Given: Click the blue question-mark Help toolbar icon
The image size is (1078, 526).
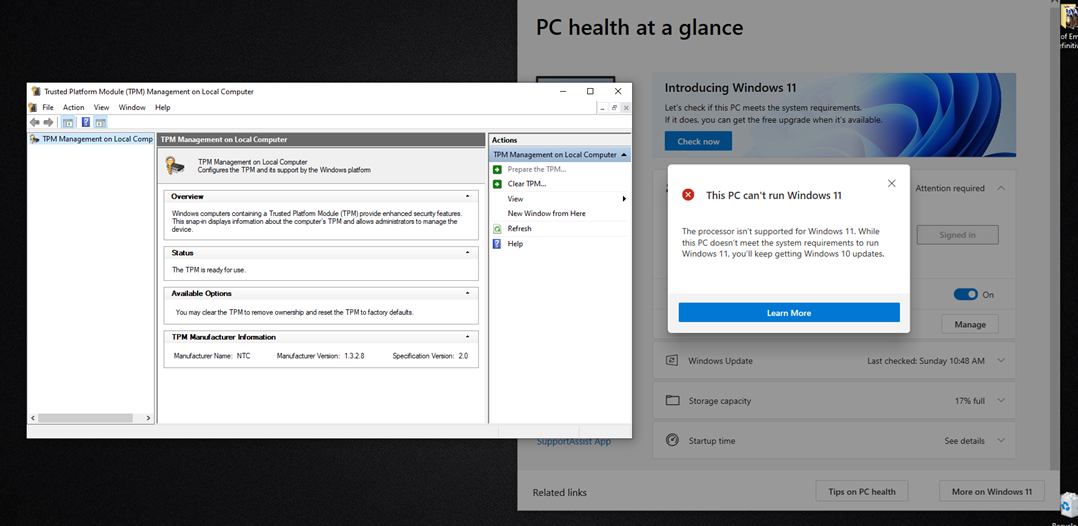Looking at the screenshot, I should click(86, 122).
